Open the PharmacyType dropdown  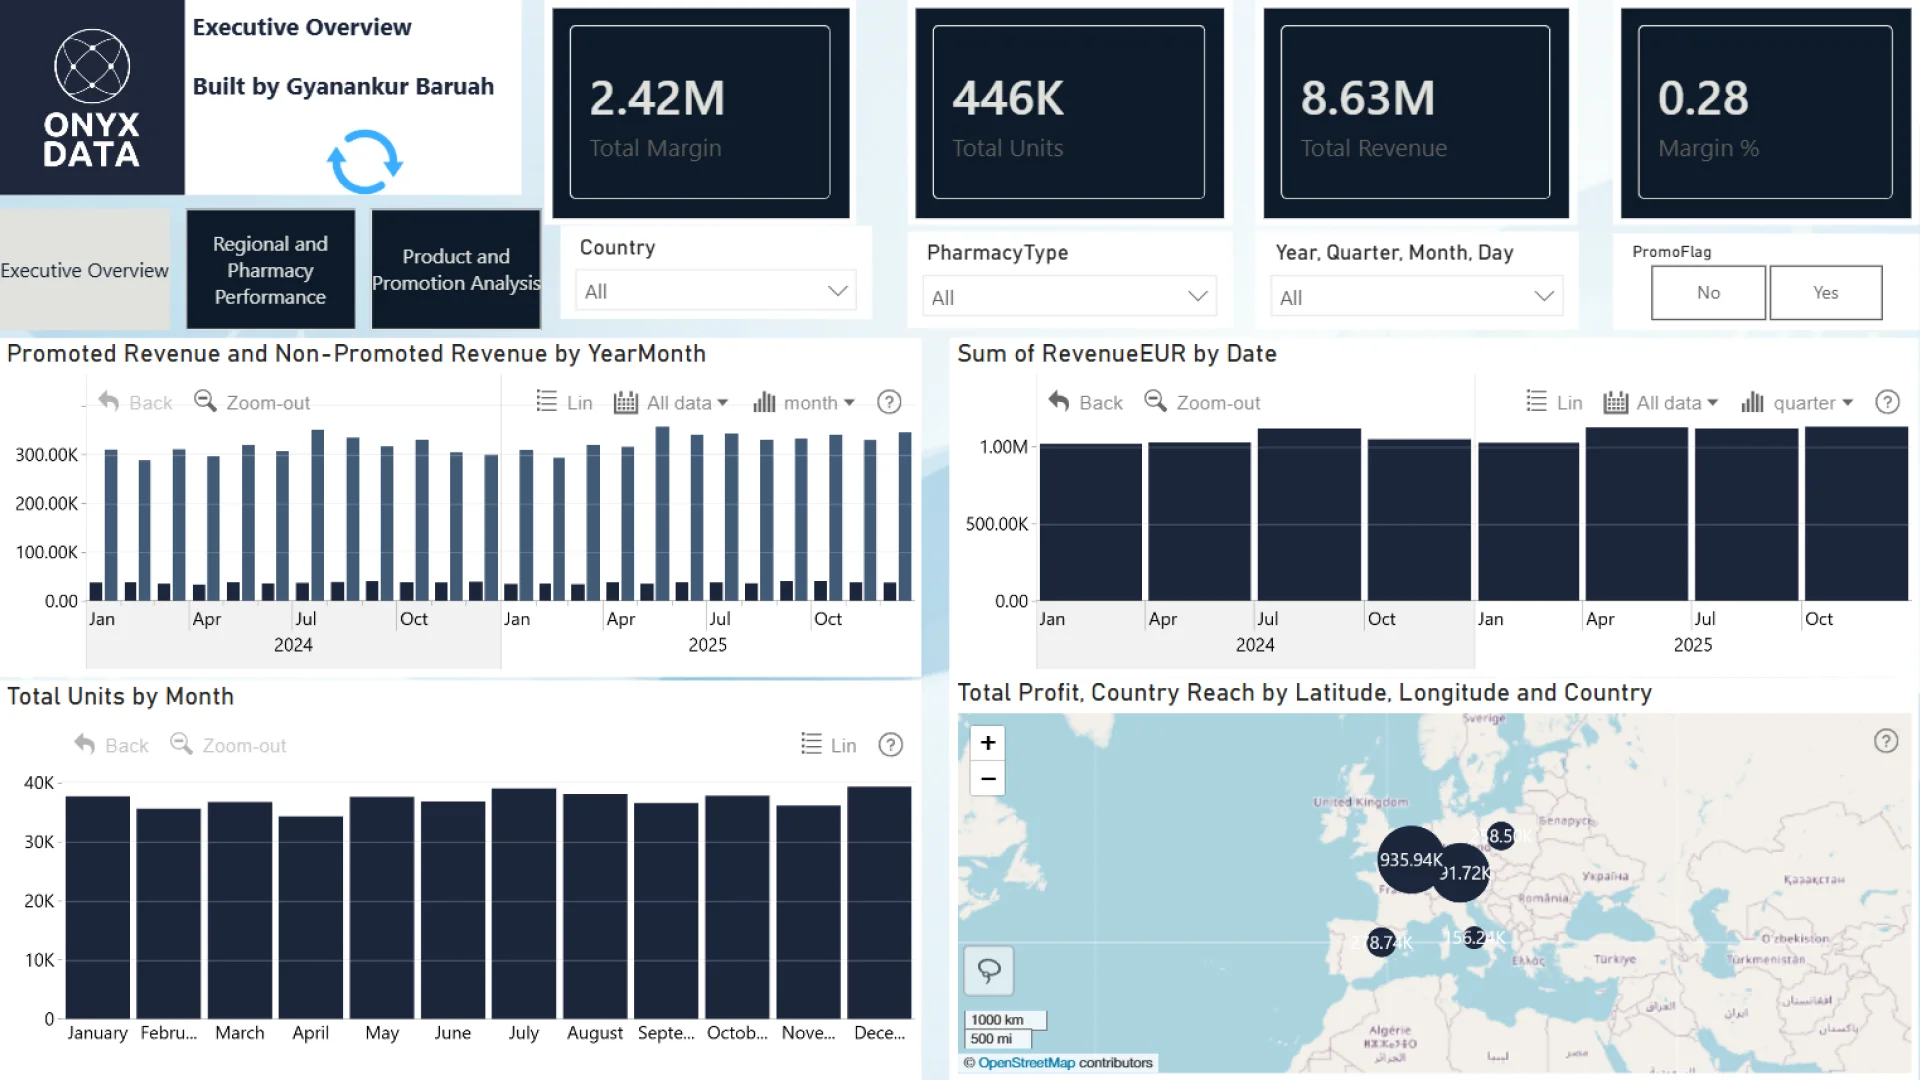coord(1197,297)
